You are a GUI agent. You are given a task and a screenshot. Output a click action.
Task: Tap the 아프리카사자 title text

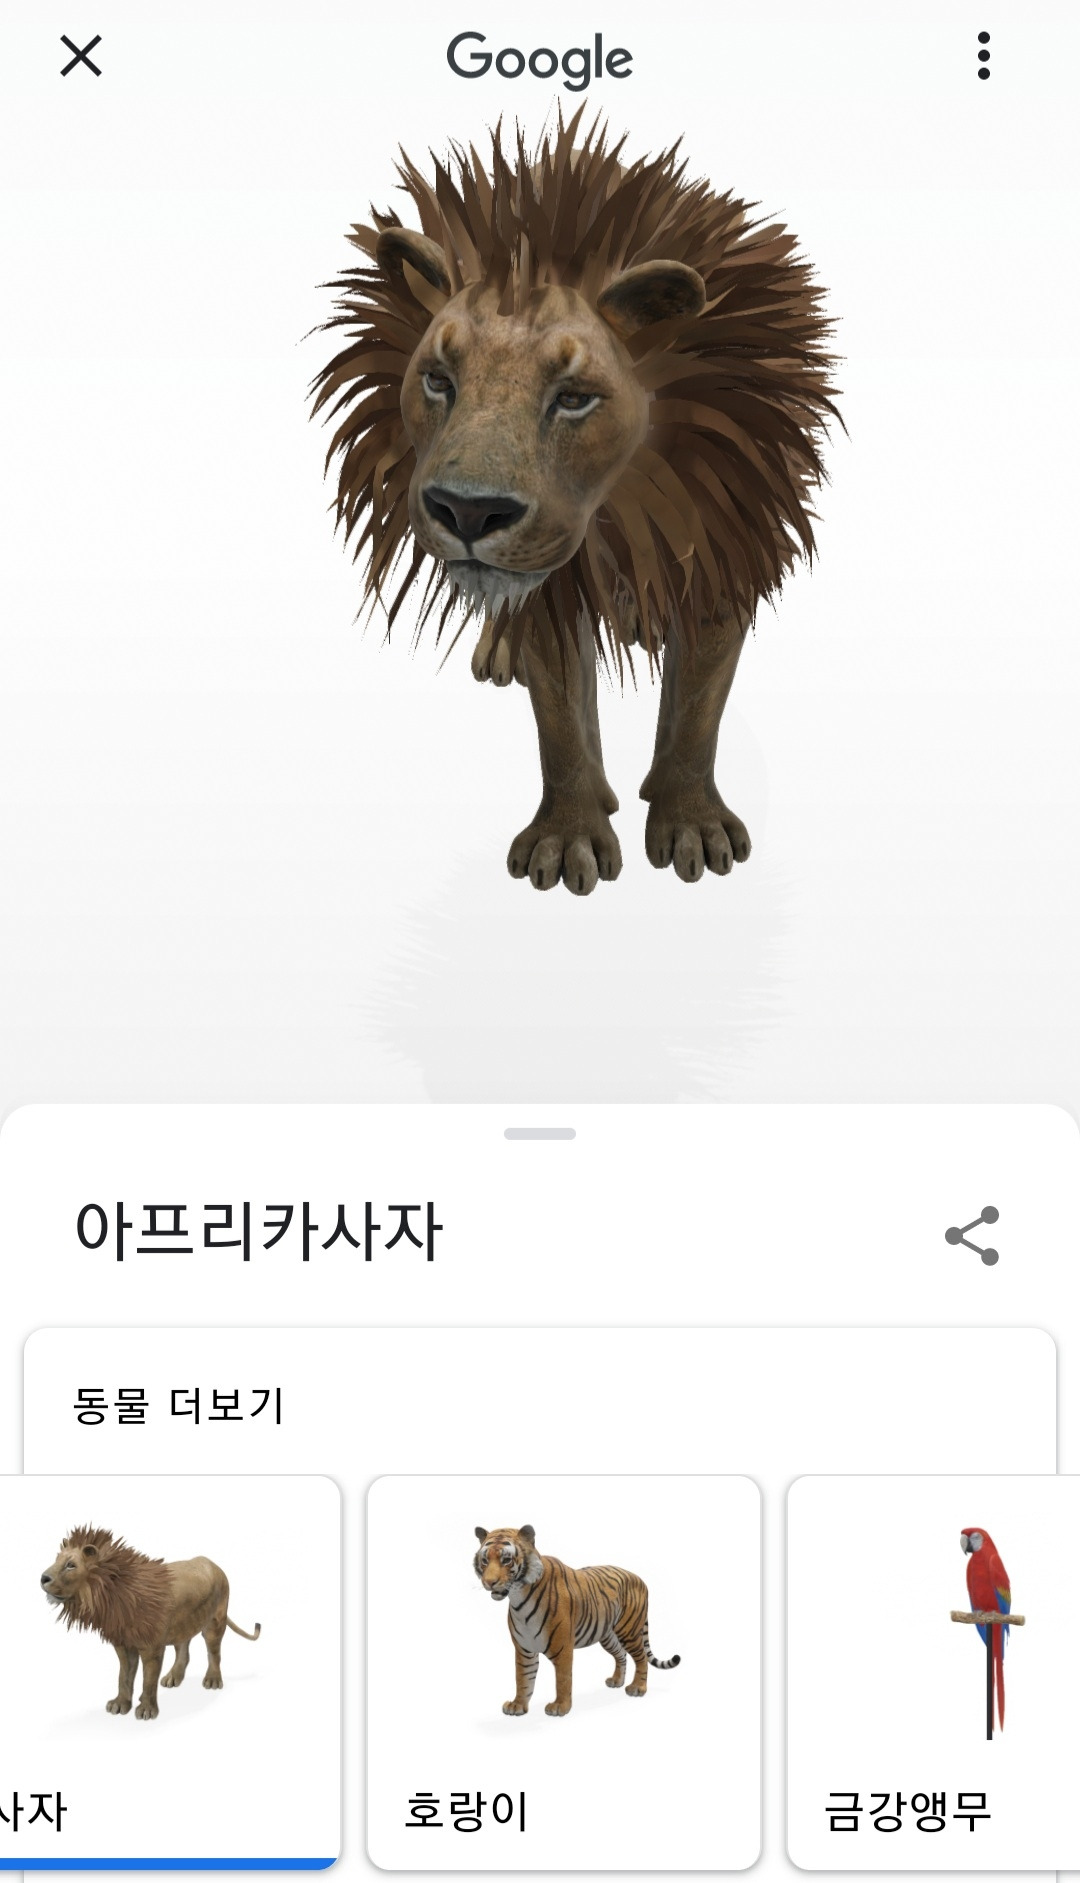[258, 1231]
